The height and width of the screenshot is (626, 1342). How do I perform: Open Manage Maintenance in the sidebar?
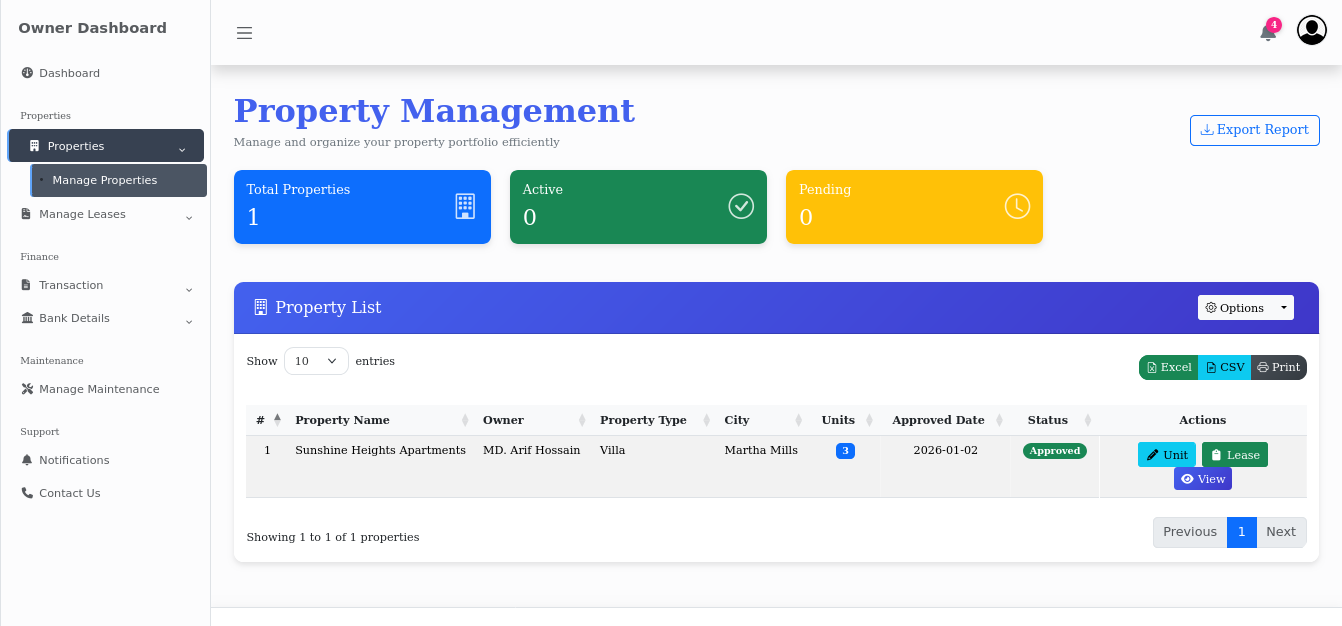point(98,389)
